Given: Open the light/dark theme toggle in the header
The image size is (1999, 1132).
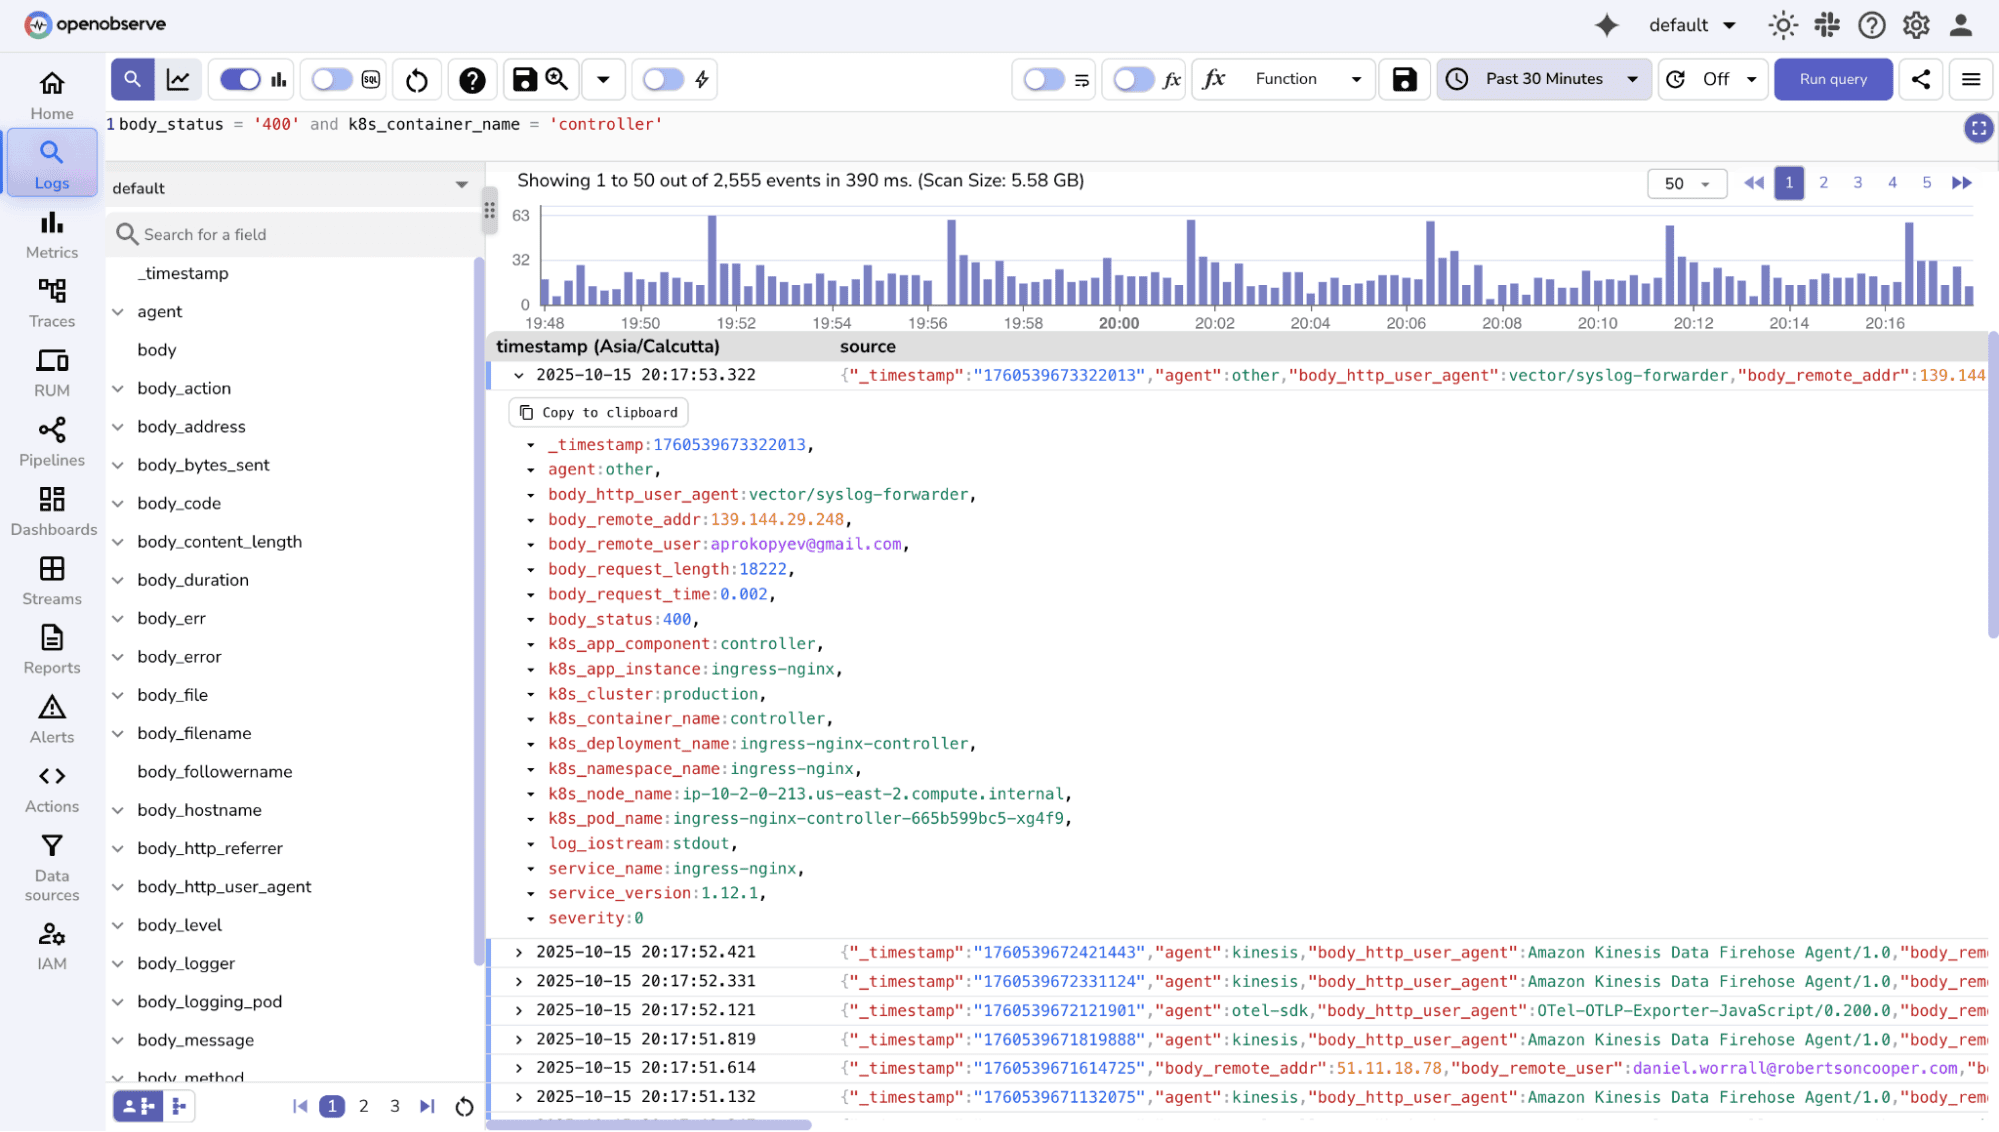Looking at the screenshot, I should (x=1782, y=24).
